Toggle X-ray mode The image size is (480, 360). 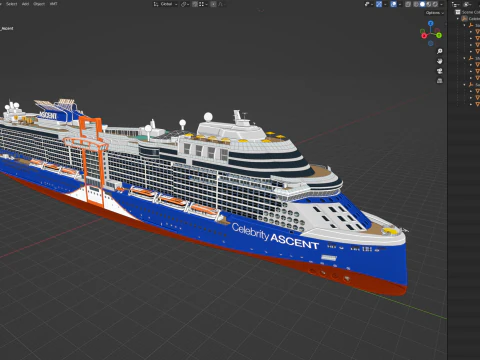[x=408, y=4]
